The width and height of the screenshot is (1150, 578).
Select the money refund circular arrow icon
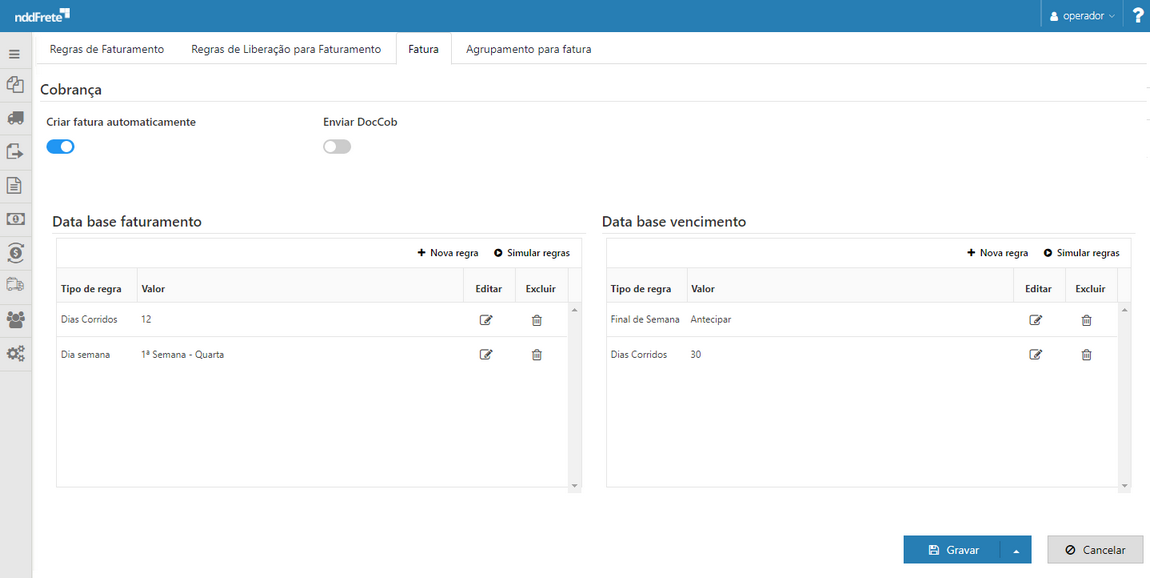14,252
